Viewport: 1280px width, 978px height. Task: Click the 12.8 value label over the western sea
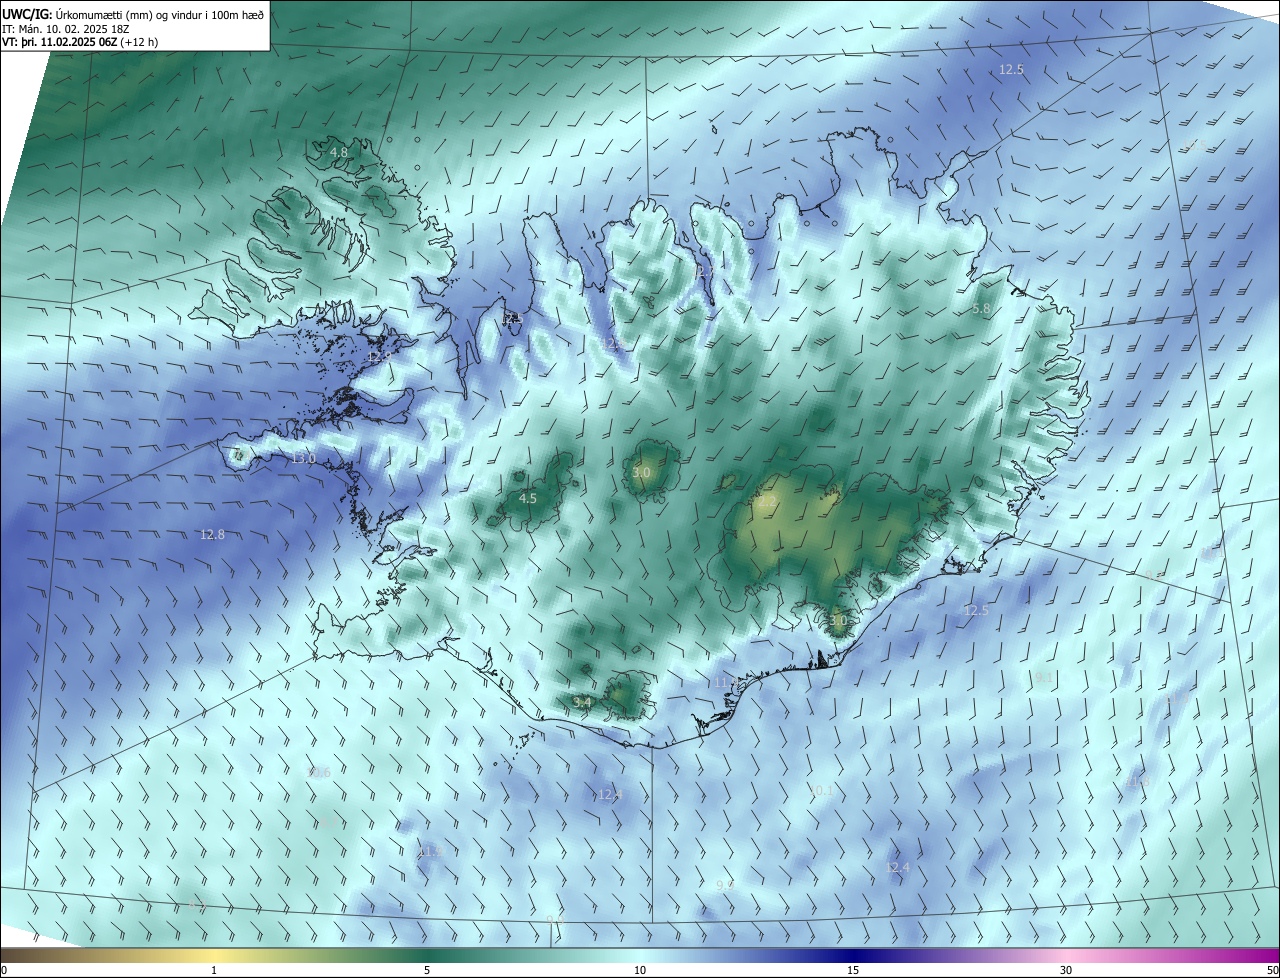212,535
